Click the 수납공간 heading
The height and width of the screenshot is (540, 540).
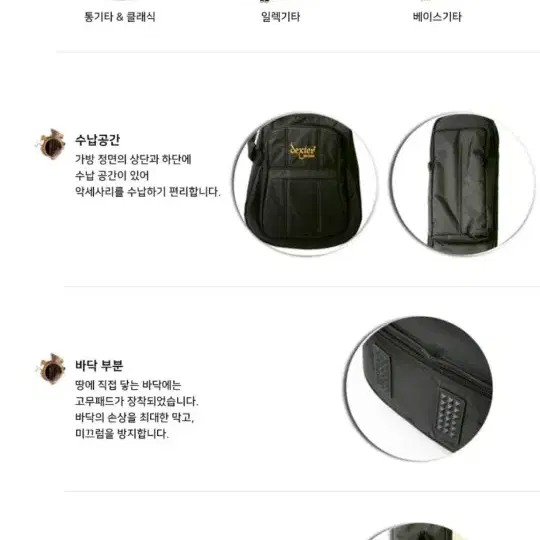coord(97,140)
